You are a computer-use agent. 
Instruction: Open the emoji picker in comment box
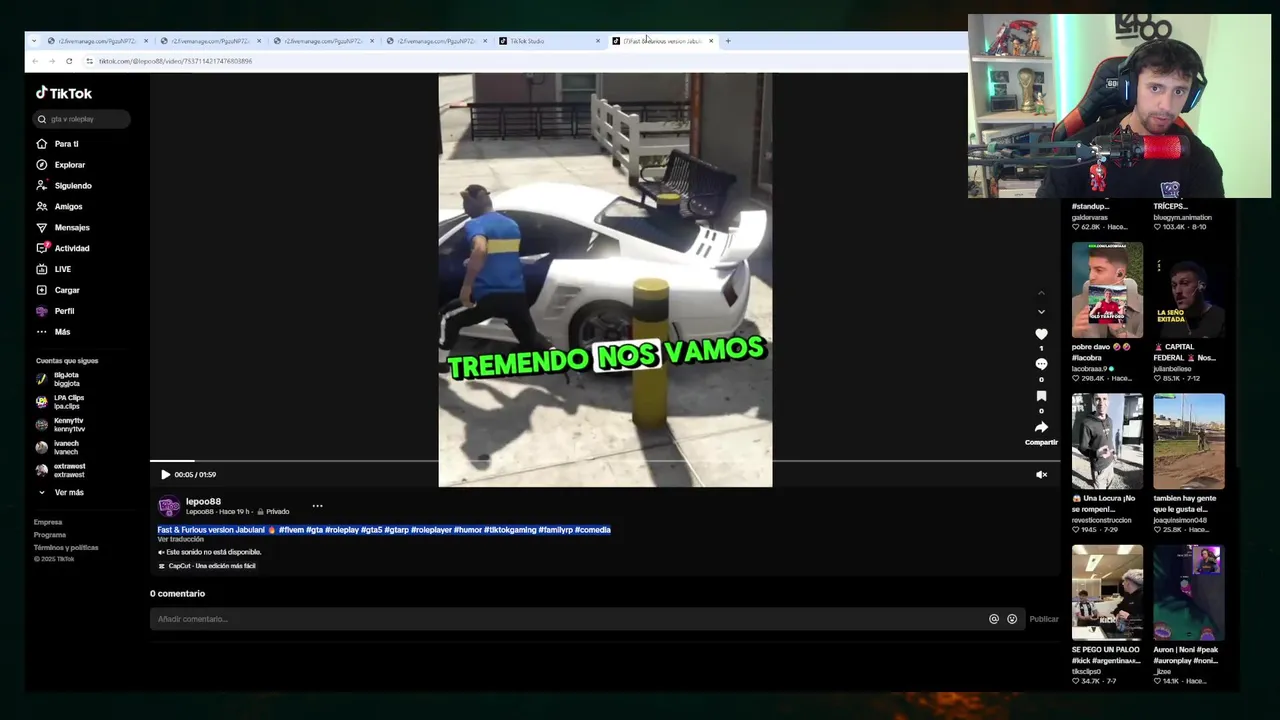(1012, 619)
